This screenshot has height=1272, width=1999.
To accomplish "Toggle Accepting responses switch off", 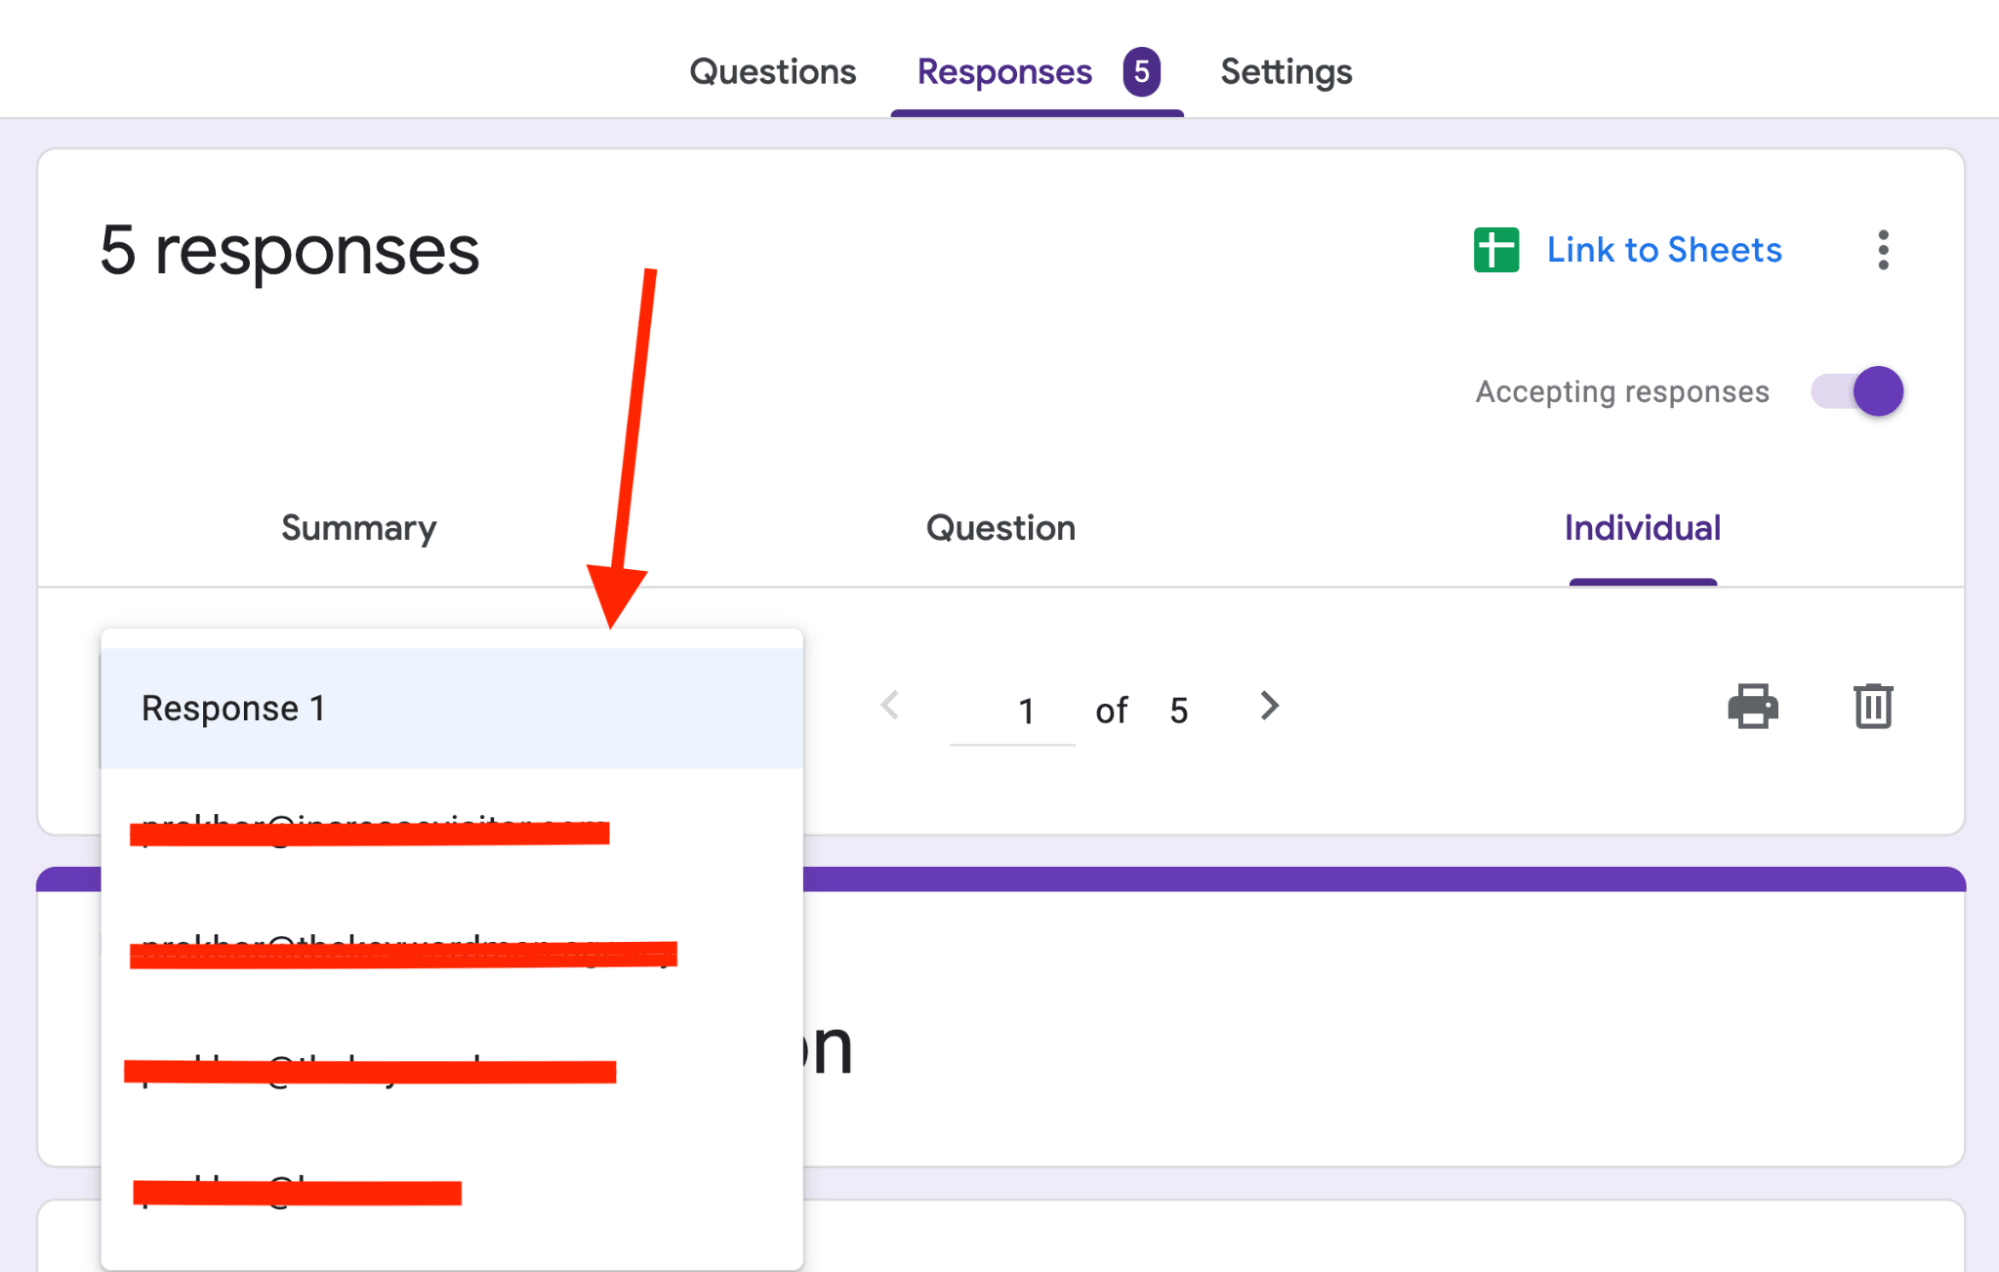I will [1859, 391].
